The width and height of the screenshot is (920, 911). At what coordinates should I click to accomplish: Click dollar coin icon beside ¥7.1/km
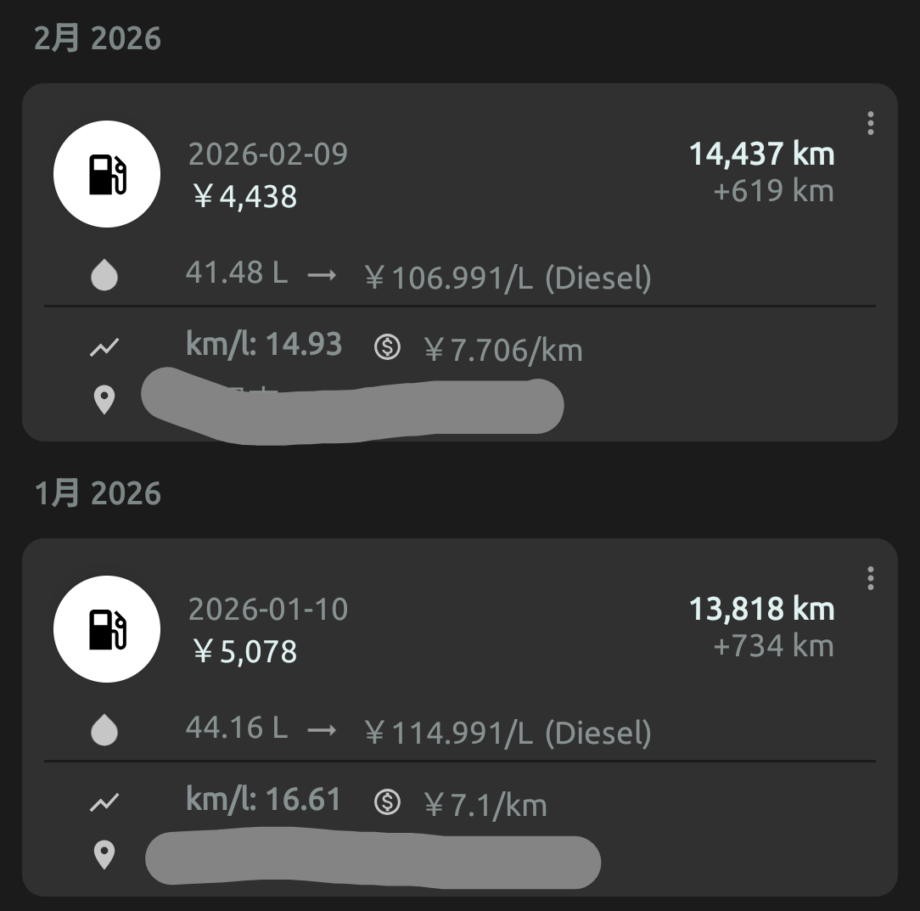(x=387, y=802)
